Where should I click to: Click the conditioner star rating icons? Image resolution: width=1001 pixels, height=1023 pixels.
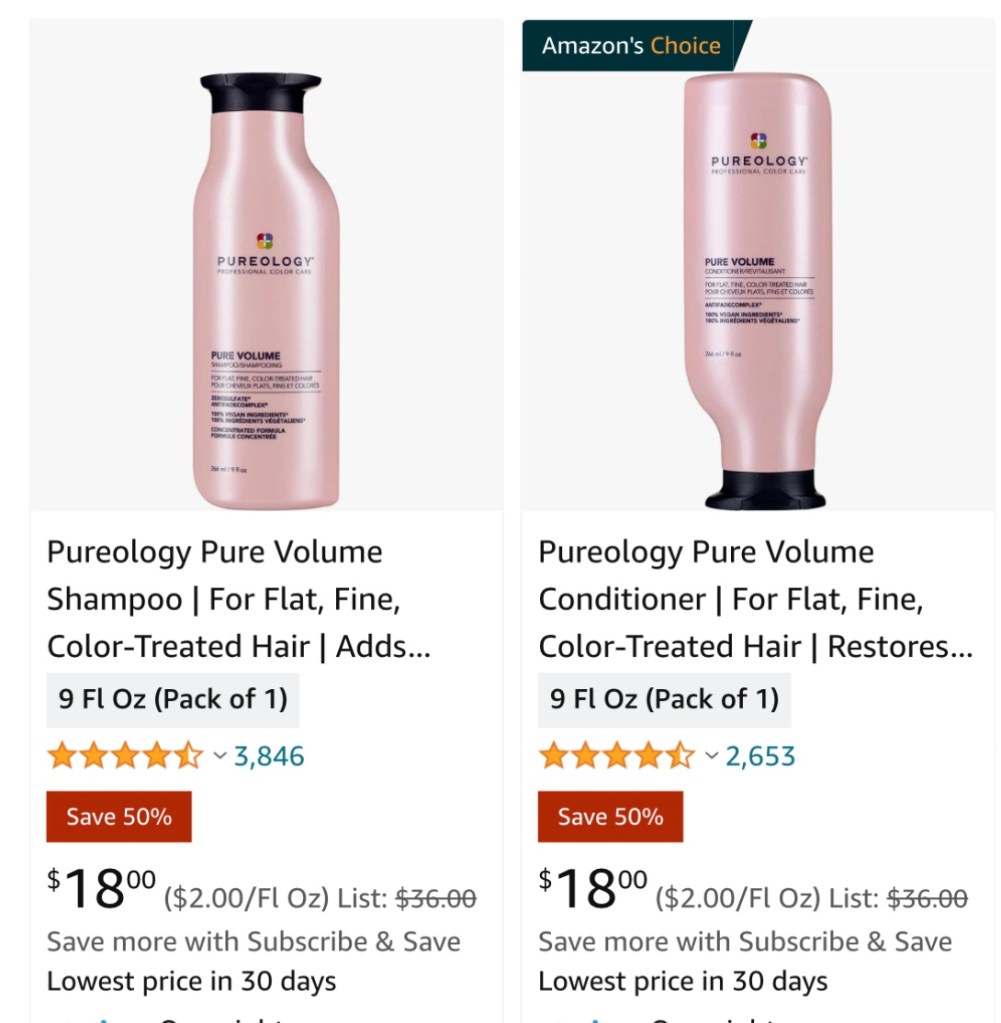tap(617, 756)
